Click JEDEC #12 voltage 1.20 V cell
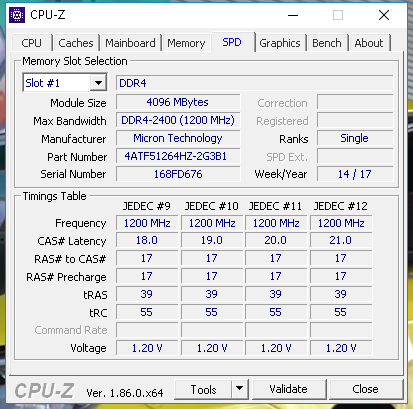 click(341, 348)
